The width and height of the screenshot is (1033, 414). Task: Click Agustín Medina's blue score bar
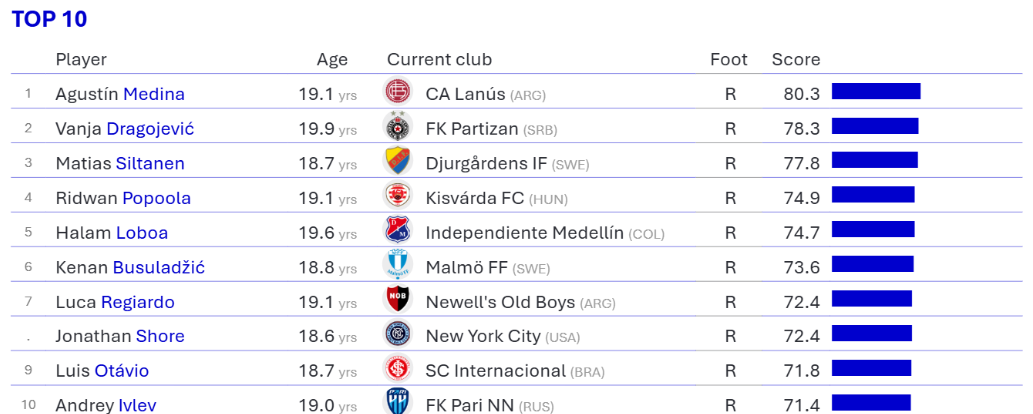click(x=875, y=92)
